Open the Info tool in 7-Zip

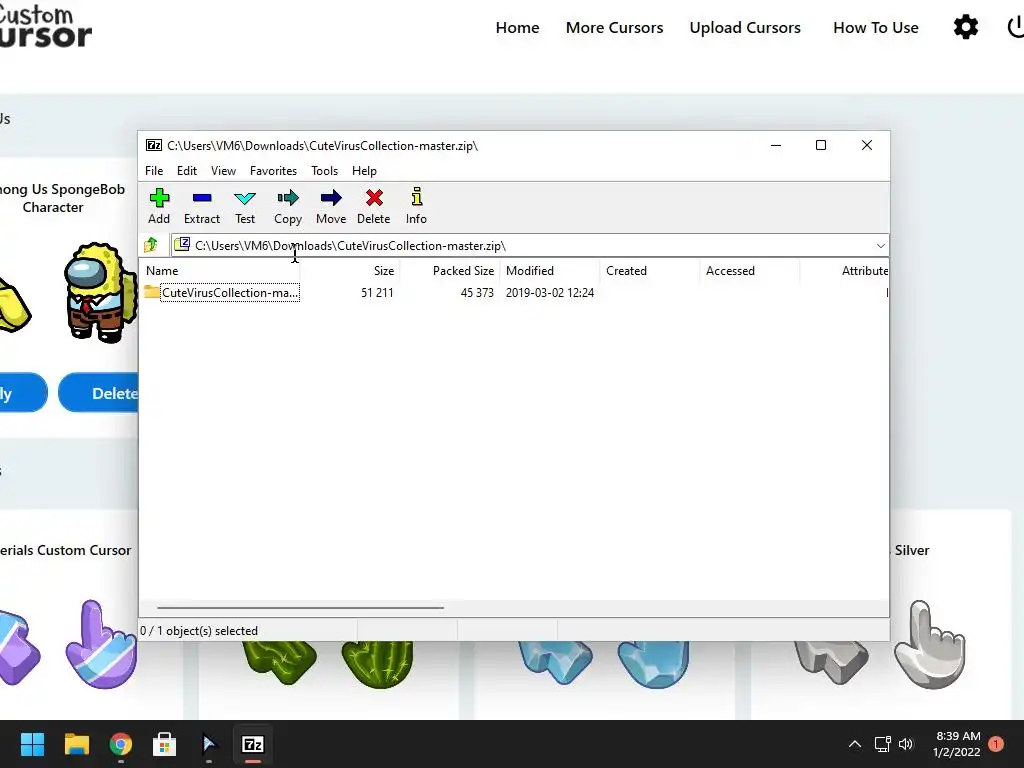click(417, 197)
